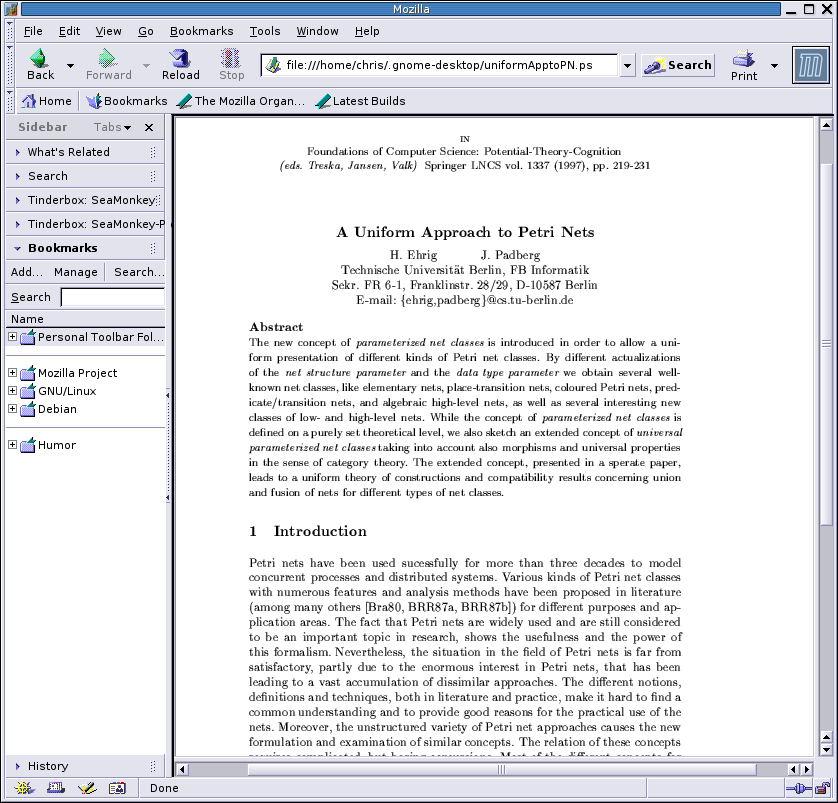Screen dimensions: 838x803
Task: Expand the Mozilla Project bookmark folder
Action: [x=12, y=373]
